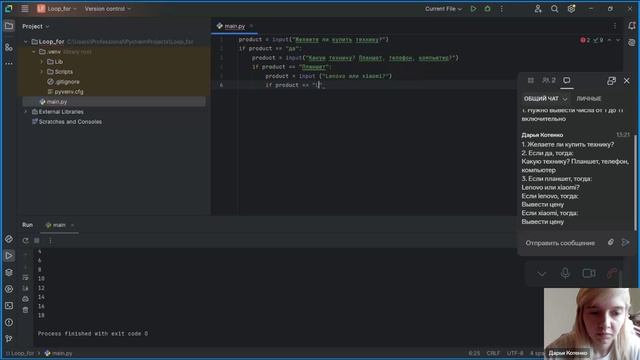Pop out the chat panel window icon
This screenshot has width=640, height=360.
[611, 81]
